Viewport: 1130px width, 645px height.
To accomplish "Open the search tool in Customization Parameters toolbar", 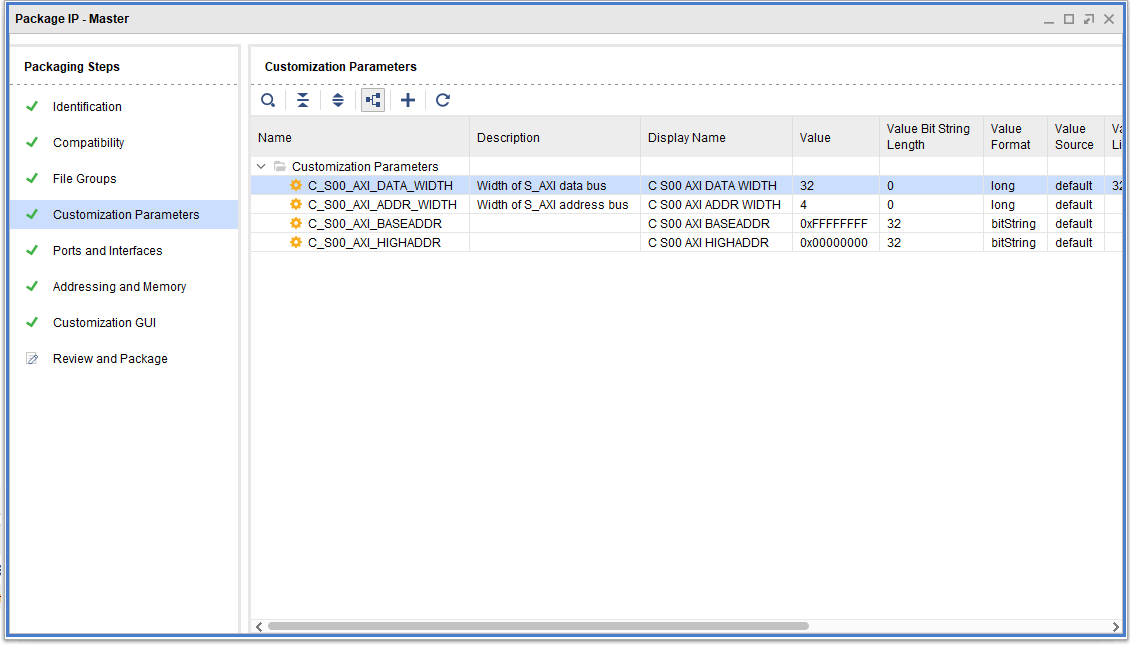I will [x=268, y=100].
